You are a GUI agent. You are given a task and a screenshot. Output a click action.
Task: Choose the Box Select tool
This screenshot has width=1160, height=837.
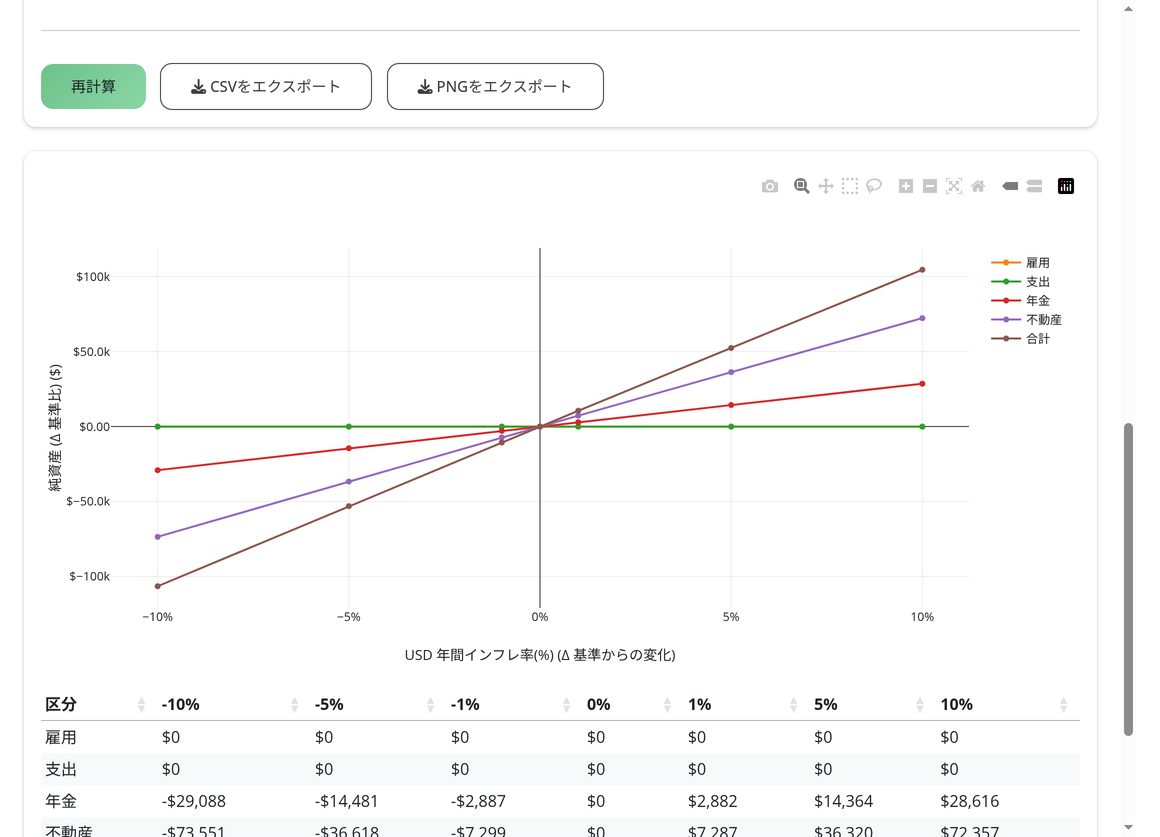point(850,186)
